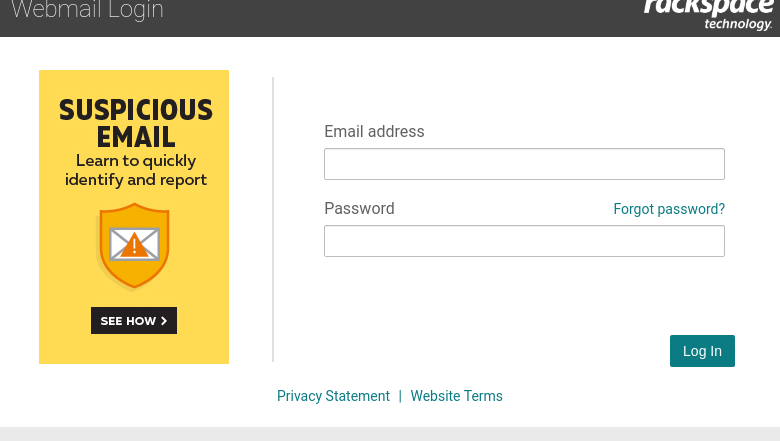Click the 'technology' word under Rackspace logo
This screenshot has height=441, width=780.
point(738,24)
